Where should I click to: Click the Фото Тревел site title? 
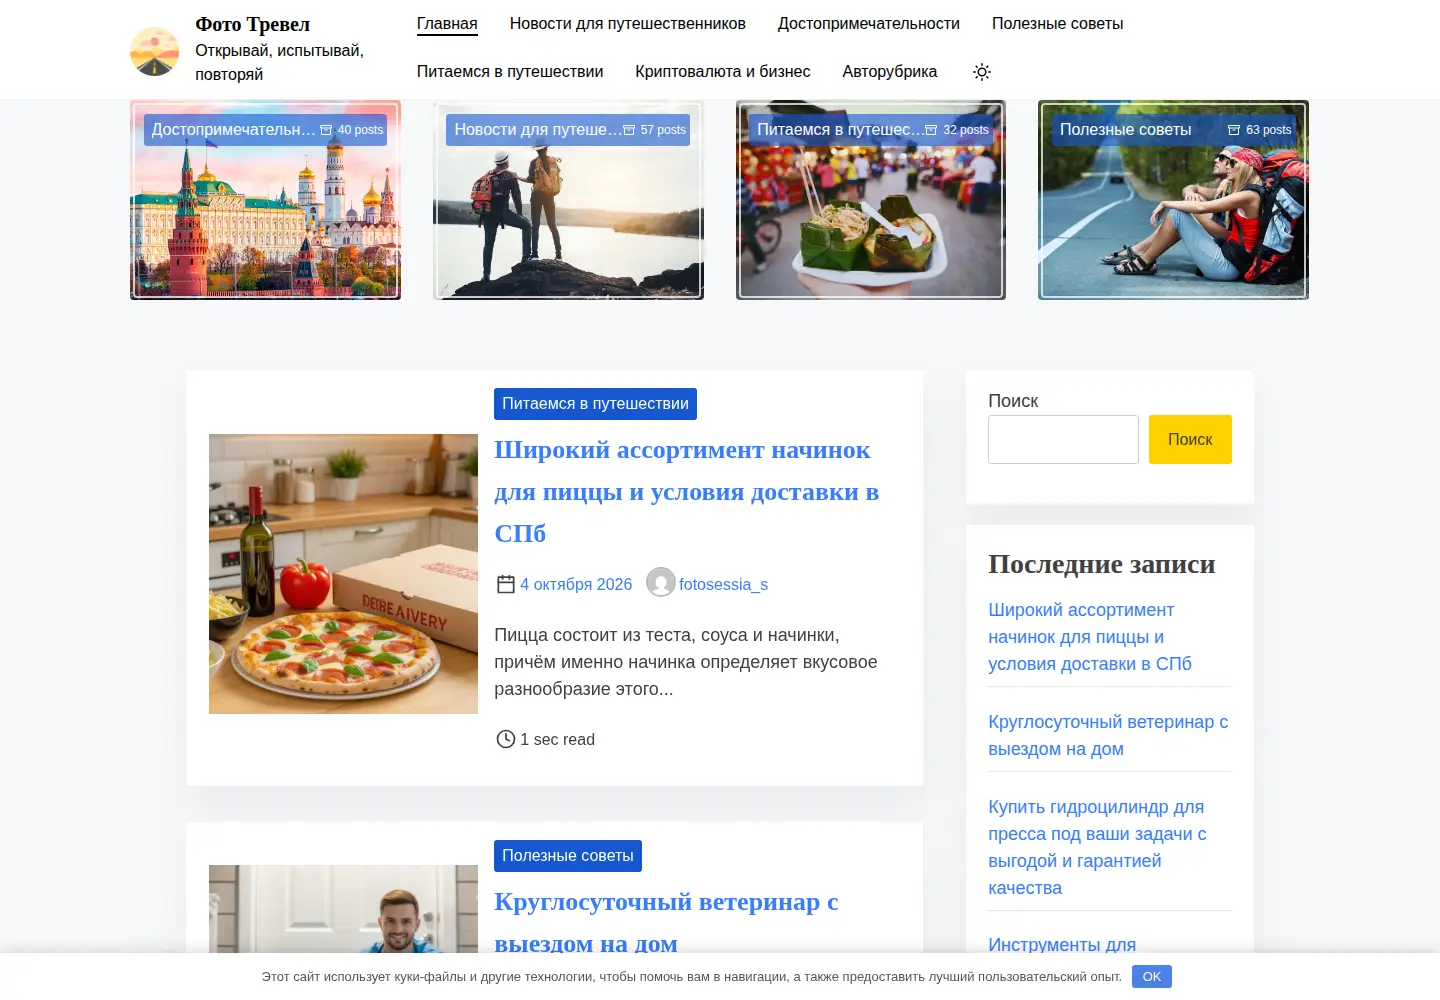[253, 24]
